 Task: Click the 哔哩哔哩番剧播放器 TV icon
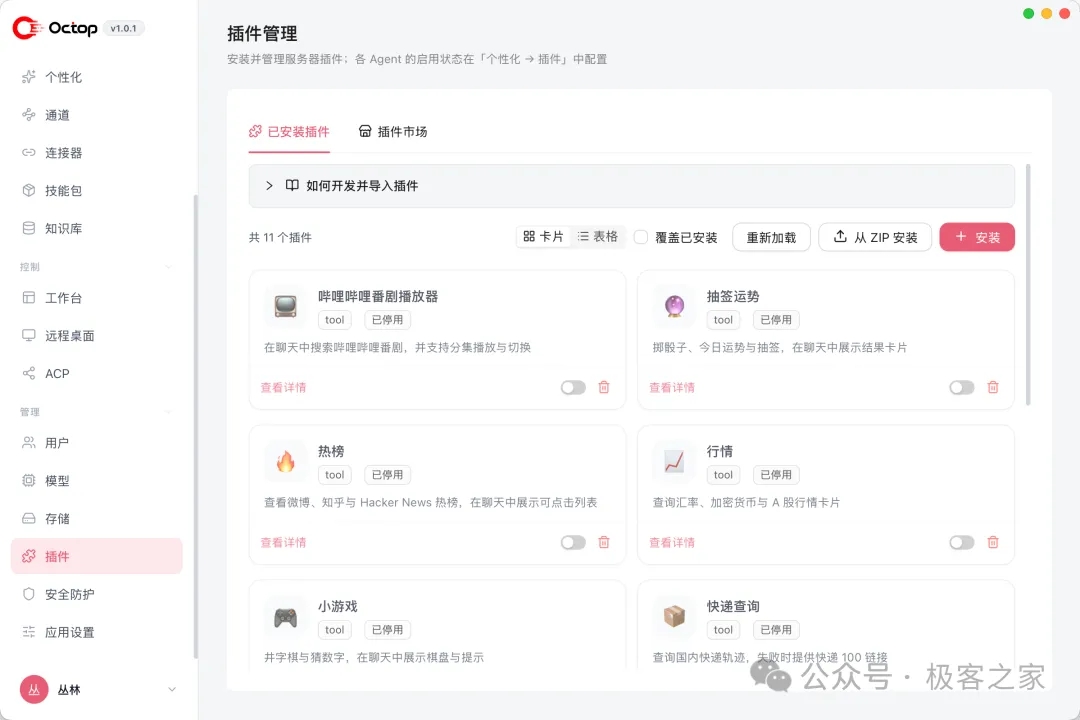click(x=285, y=306)
